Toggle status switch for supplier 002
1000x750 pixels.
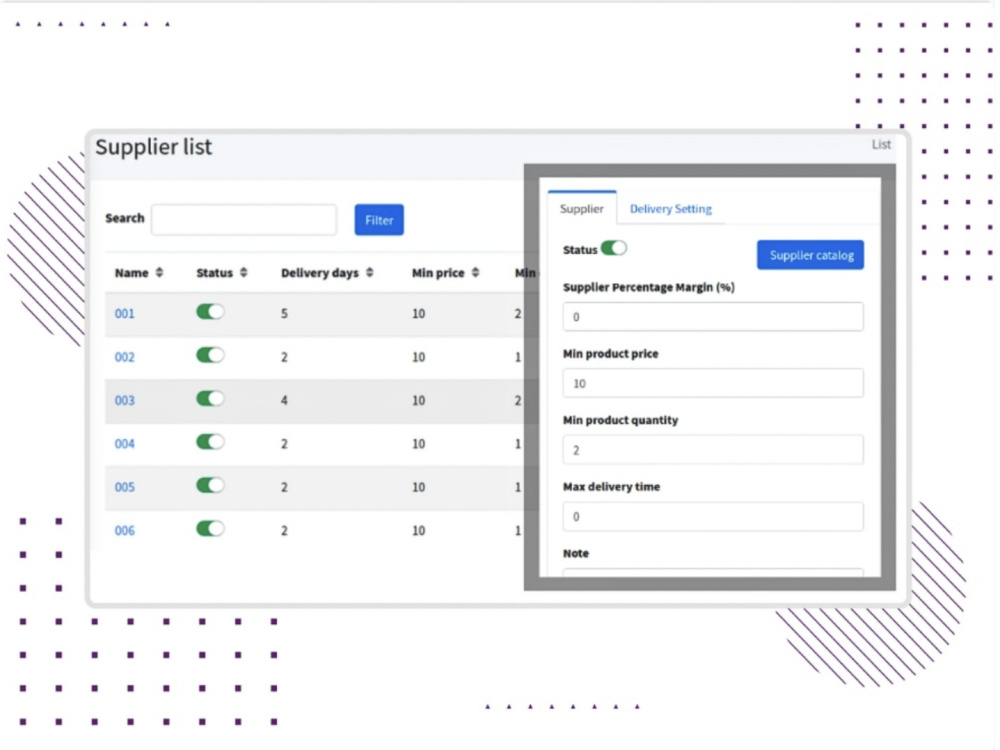coord(210,355)
